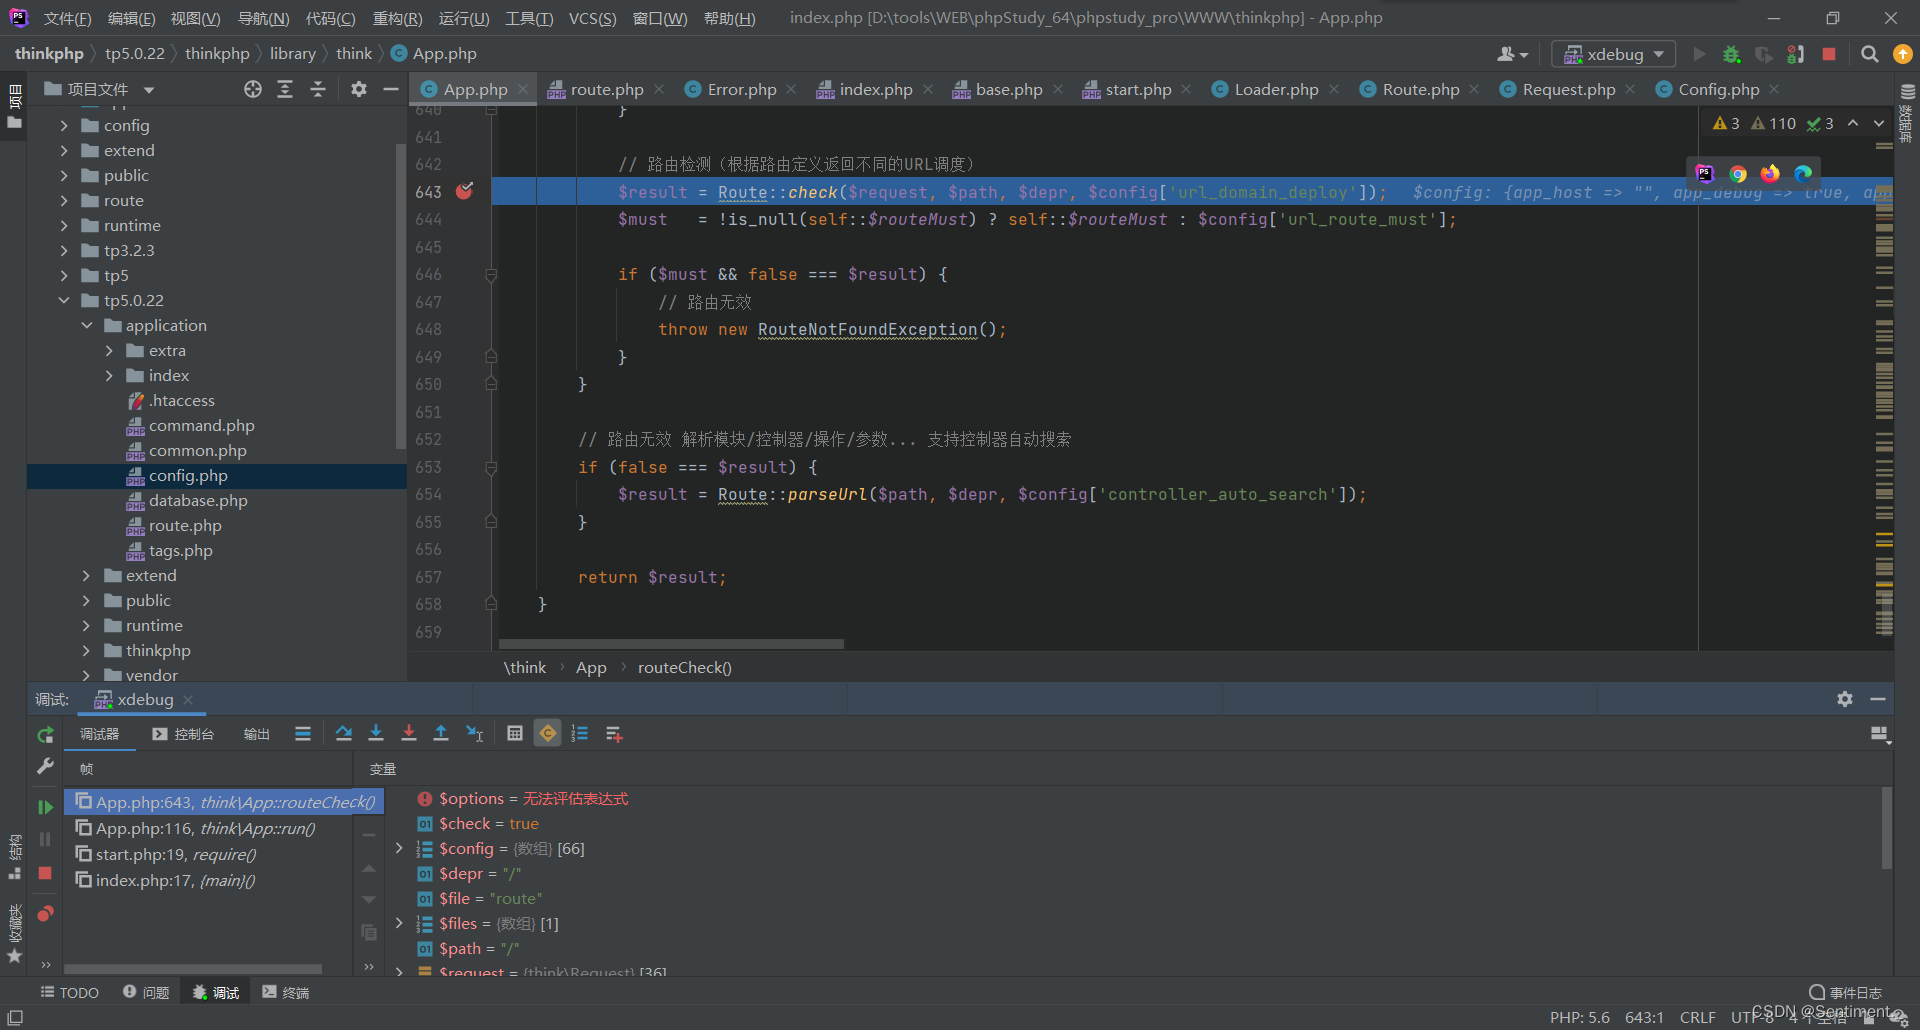Click the user account icon in toolbar

[x=1512, y=54]
